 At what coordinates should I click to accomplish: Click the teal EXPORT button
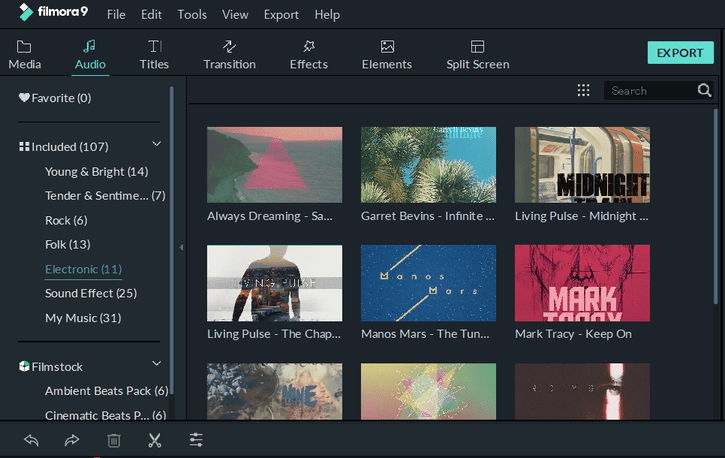[x=680, y=53]
